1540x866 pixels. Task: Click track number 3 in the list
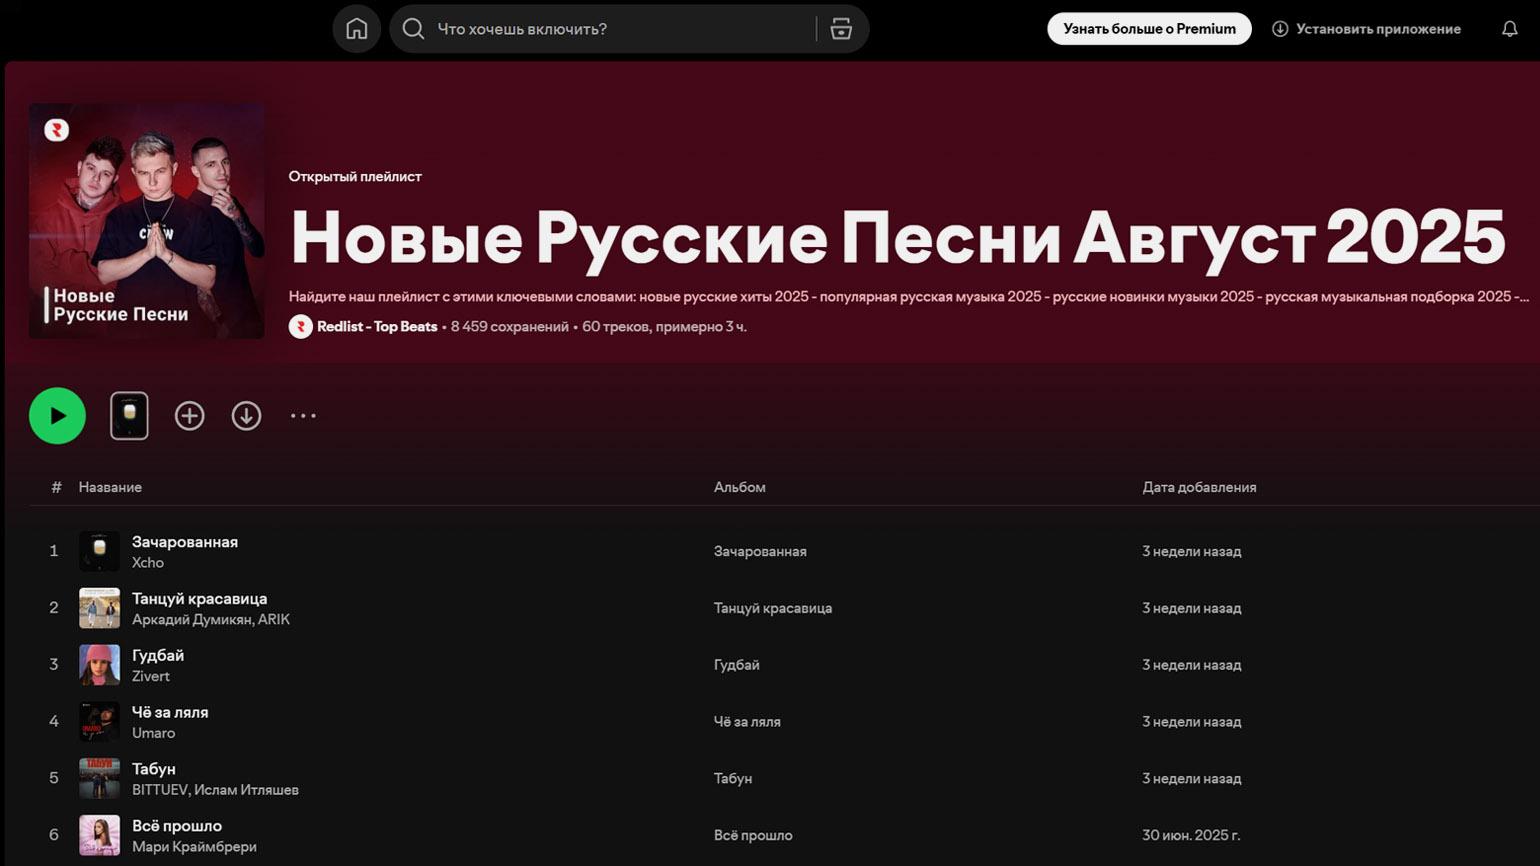click(x=54, y=665)
